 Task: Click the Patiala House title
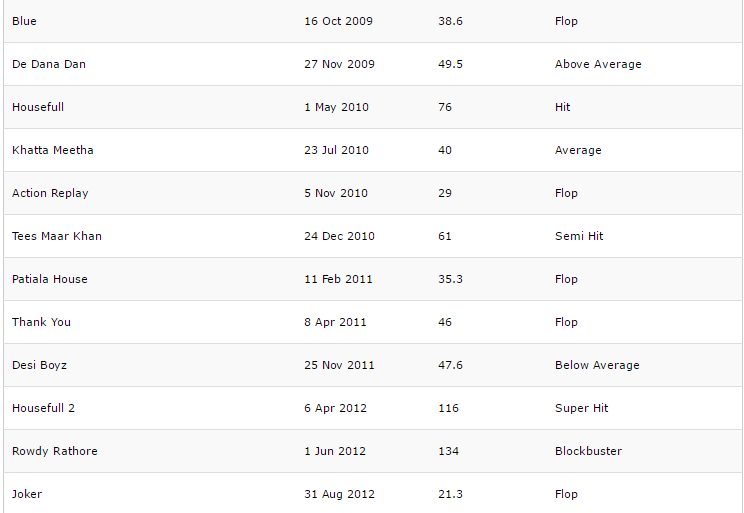click(50, 279)
